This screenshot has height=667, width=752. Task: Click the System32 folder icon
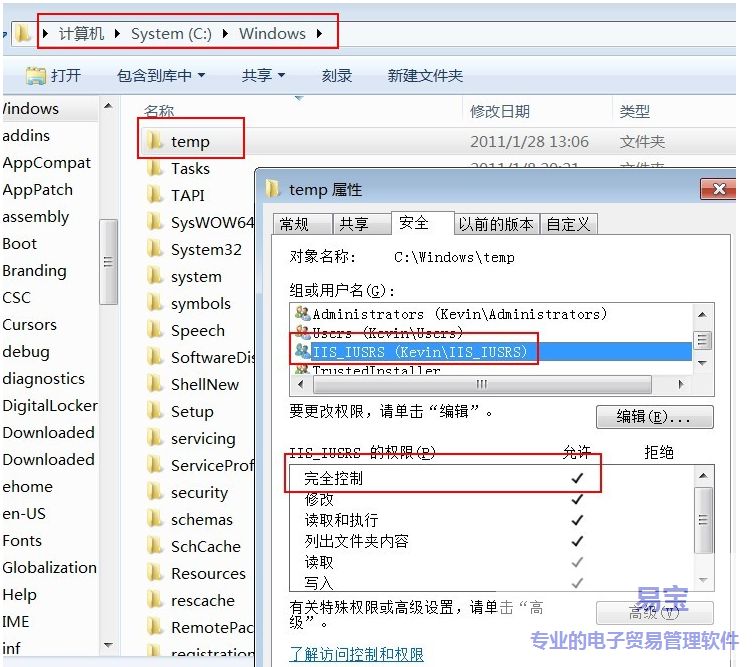[x=155, y=250]
